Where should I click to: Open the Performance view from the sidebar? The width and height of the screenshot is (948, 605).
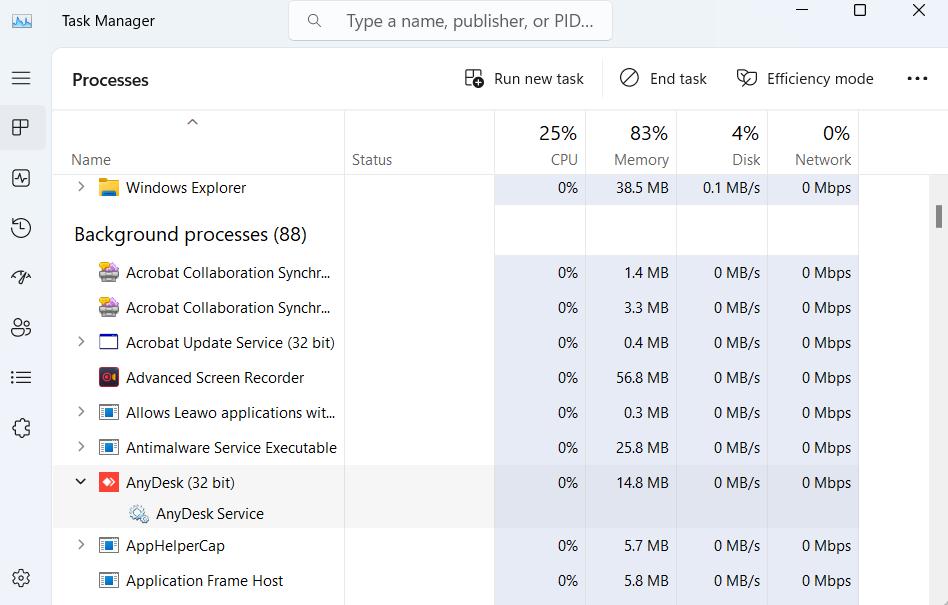pos(22,178)
